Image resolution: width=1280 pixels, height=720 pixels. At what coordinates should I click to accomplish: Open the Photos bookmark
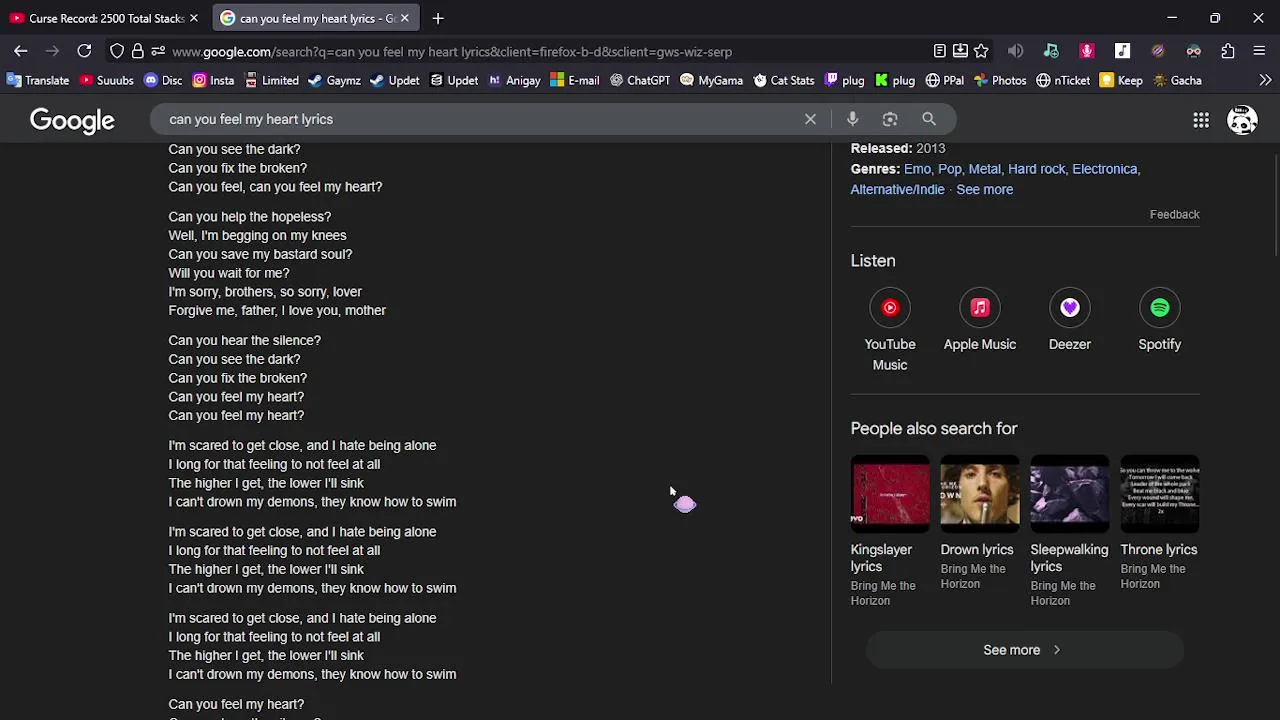tap(1000, 80)
